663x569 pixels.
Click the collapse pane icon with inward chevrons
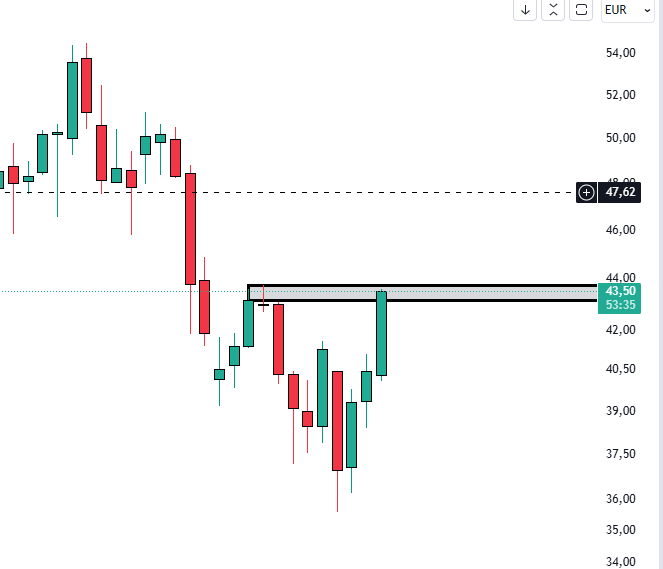(x=553, y=10)
